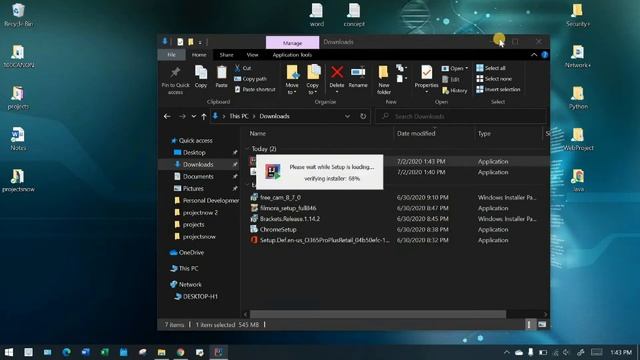Collapse the Today (2) group
The image size is (640, 360).
[248, 149]
